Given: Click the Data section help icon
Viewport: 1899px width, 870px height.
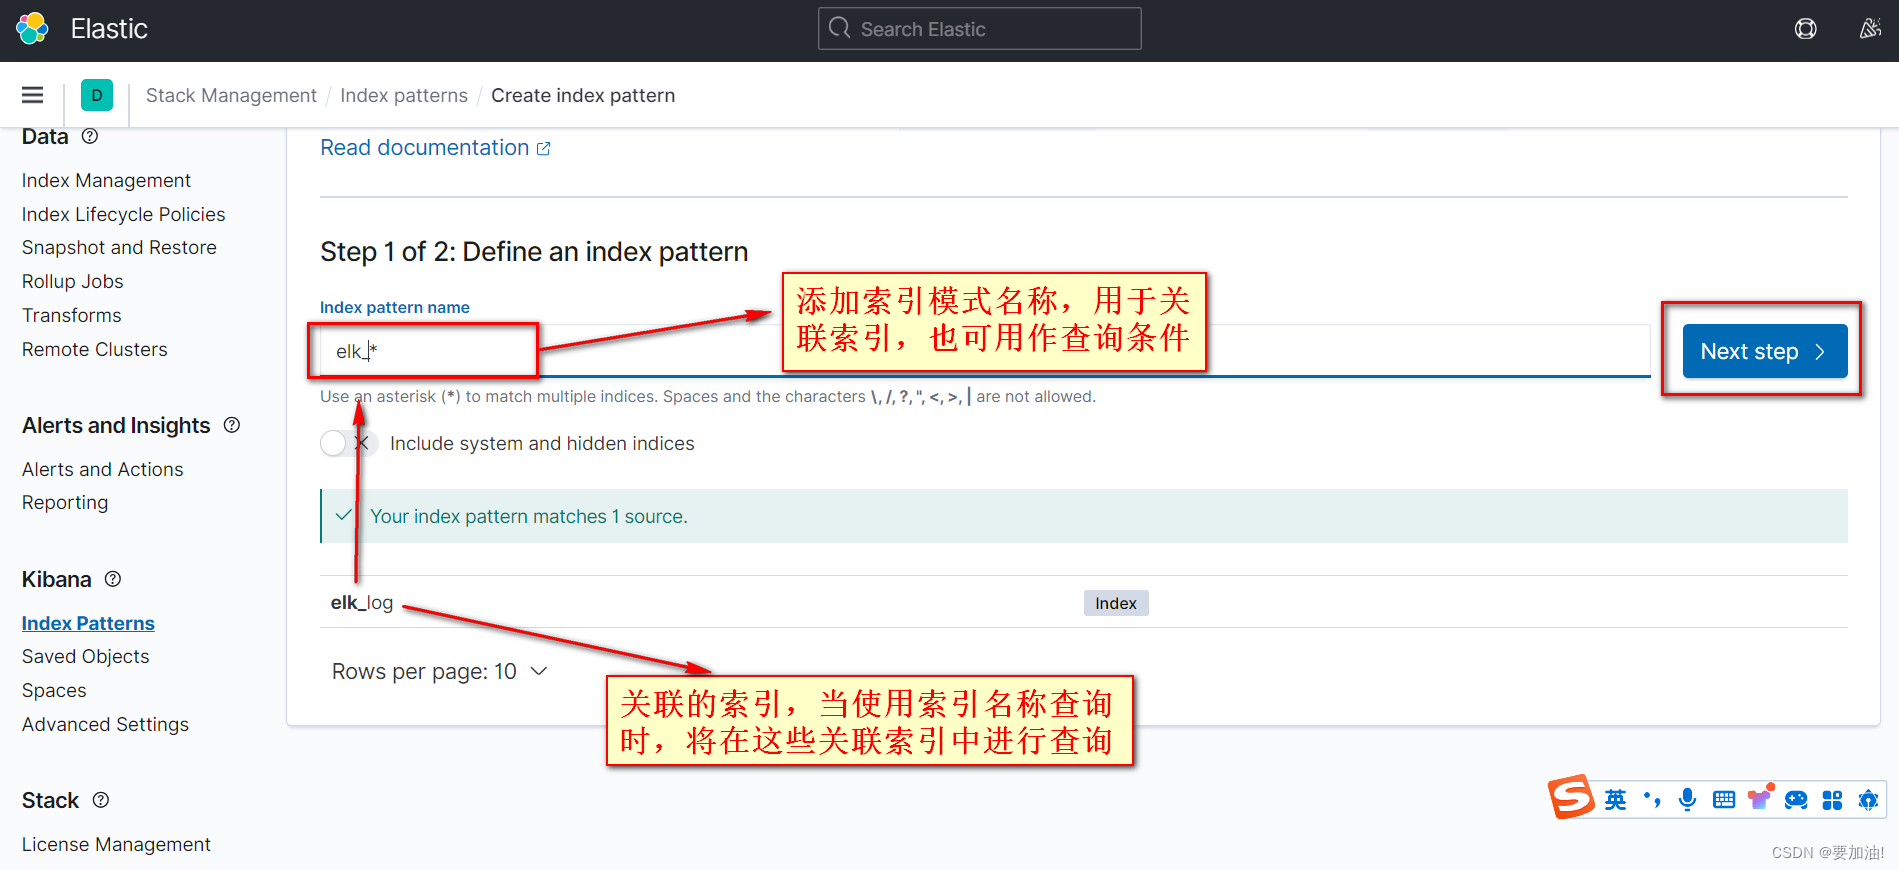Looking at the screenshot, I should tap(90, 136).
